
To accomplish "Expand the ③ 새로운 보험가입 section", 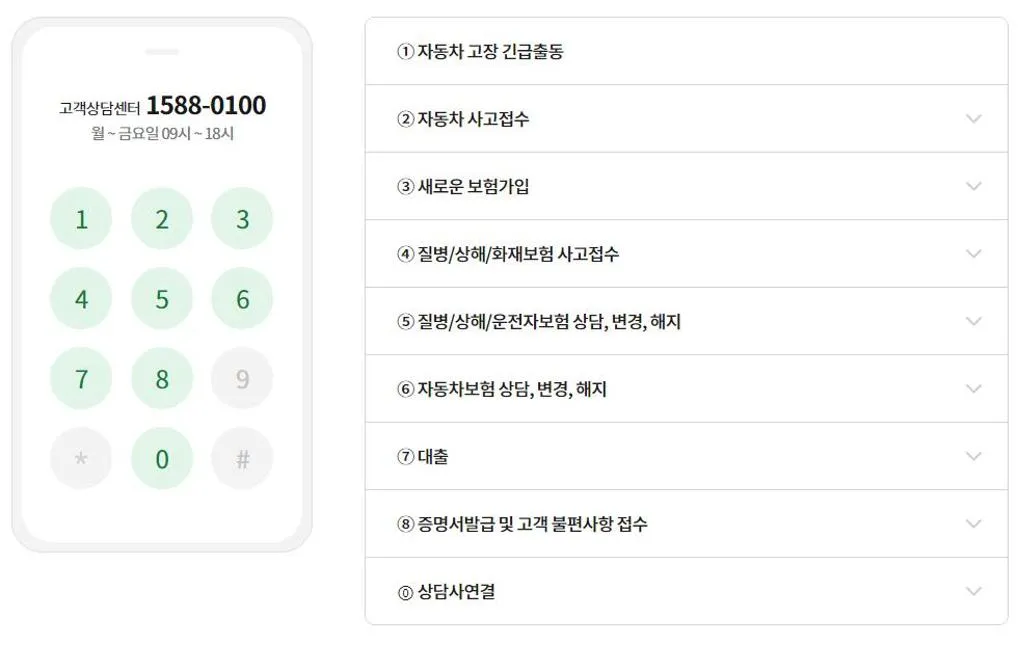I will [972, 186].
